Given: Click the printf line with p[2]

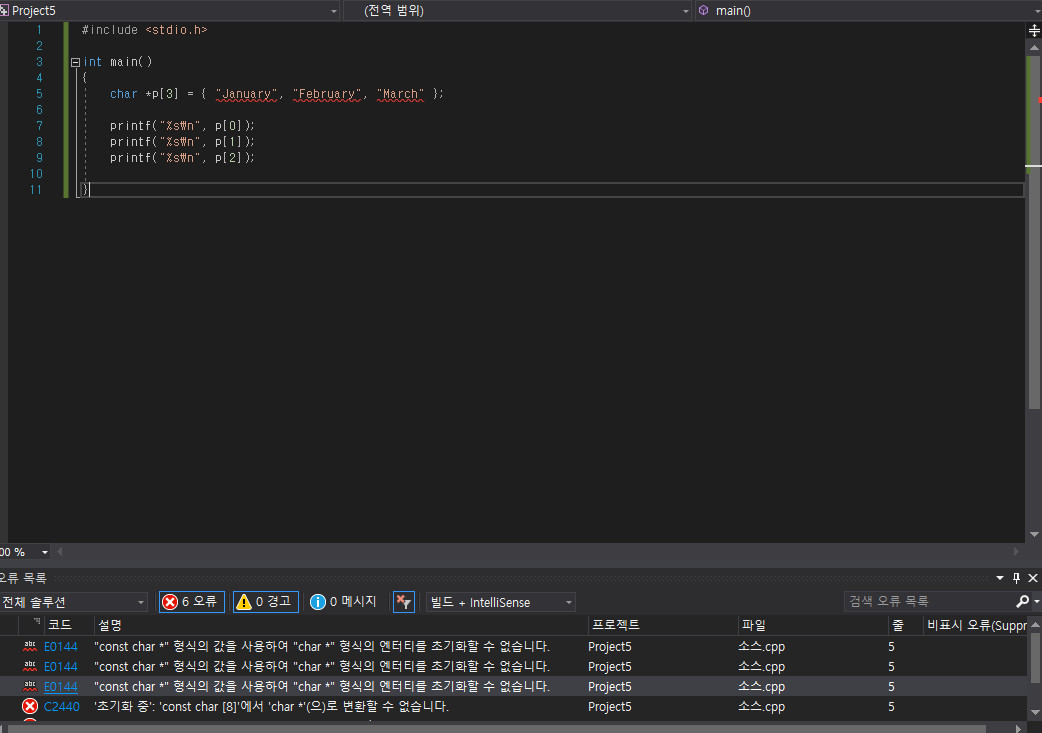Looking at the screenshot, I should click(x=182, y=157).
